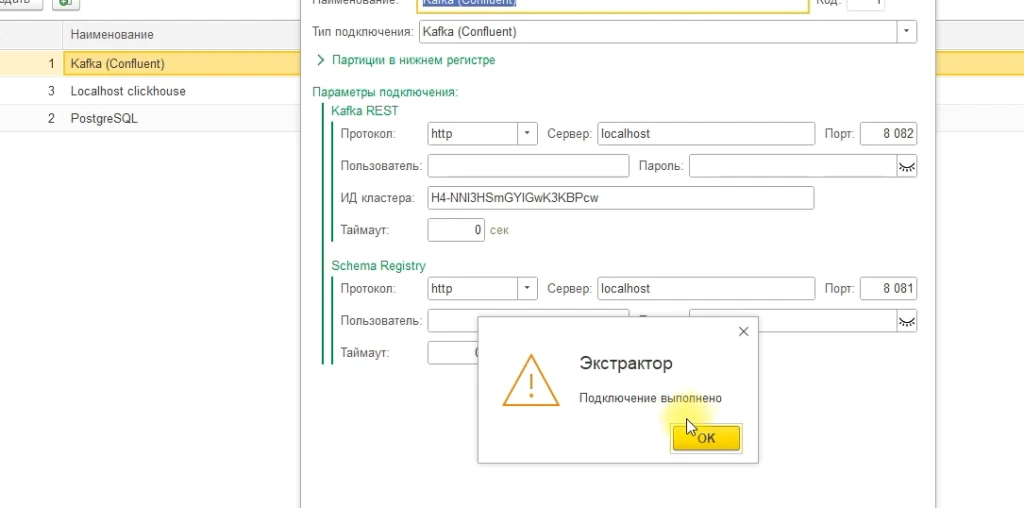This screenshot has height=508, width=1024.
Task: Expand Партиции в нижнем регистре section
Action: click(321, 60)
